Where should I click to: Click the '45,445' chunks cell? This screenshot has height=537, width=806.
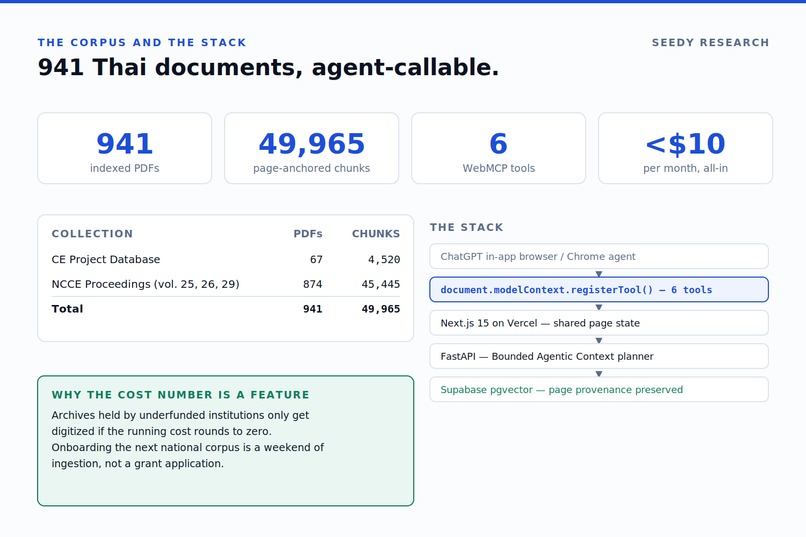(380, 284)
